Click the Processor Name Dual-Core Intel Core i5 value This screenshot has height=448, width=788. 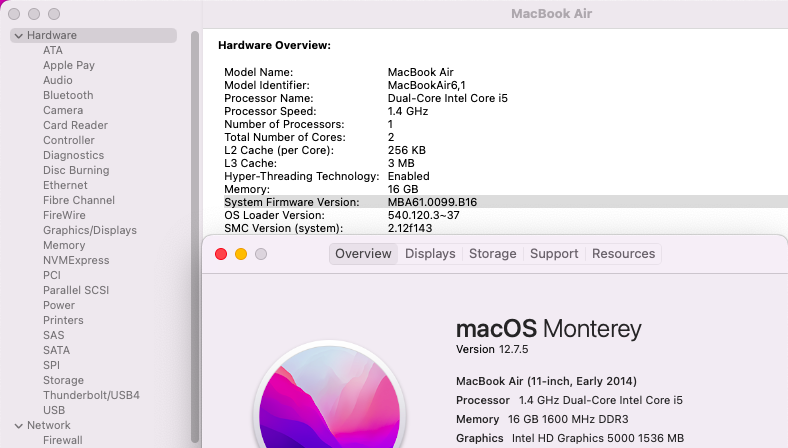[x=448, y=99]
